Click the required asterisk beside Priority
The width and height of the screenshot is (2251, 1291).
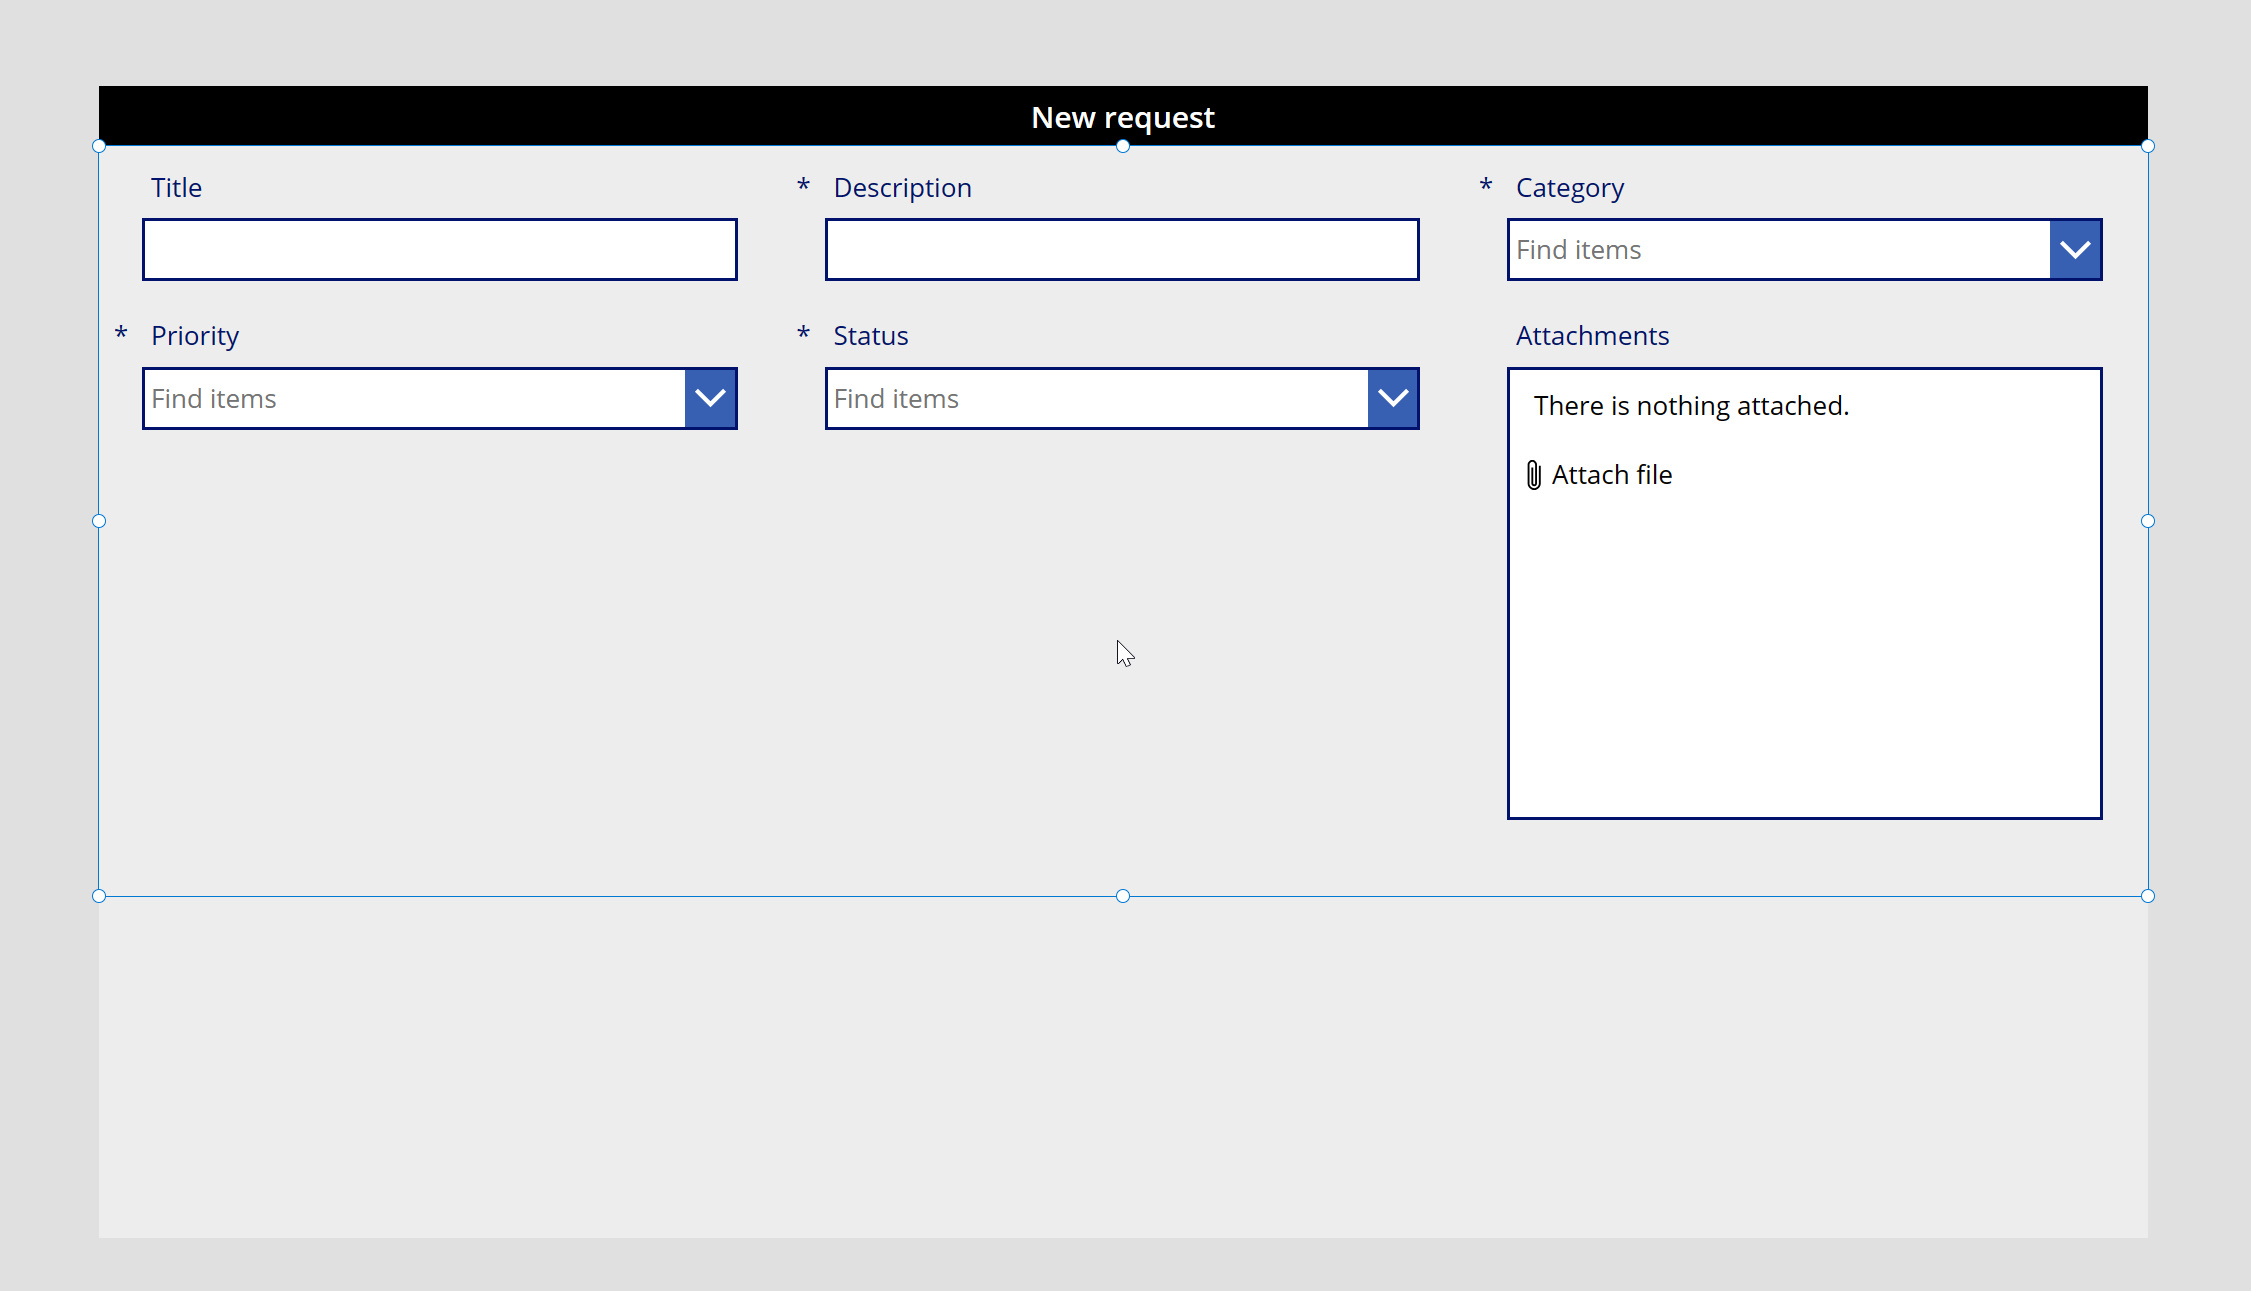coord(121,333)
